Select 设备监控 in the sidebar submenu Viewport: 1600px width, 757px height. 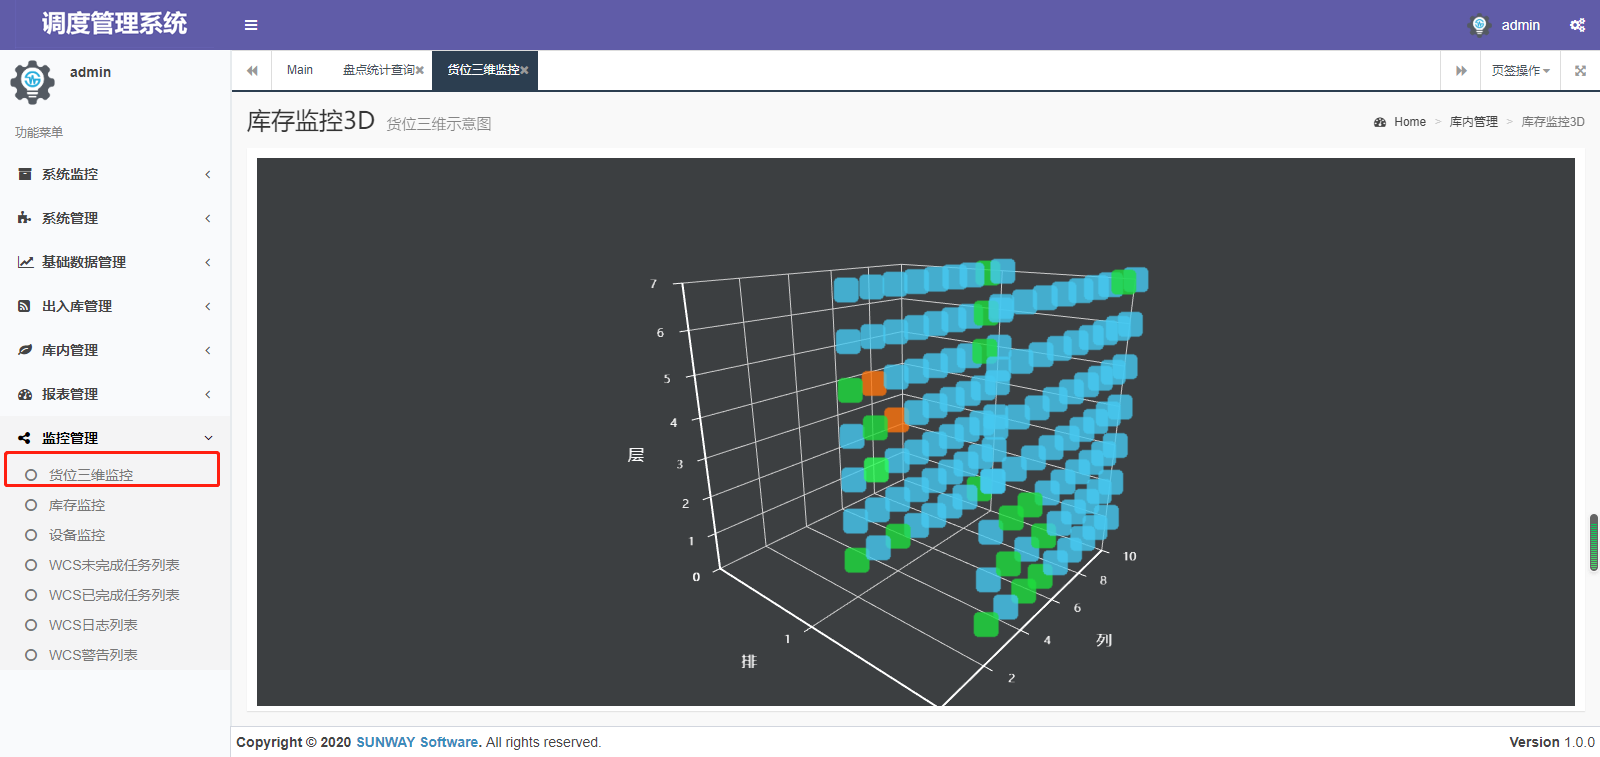[77, 536]
